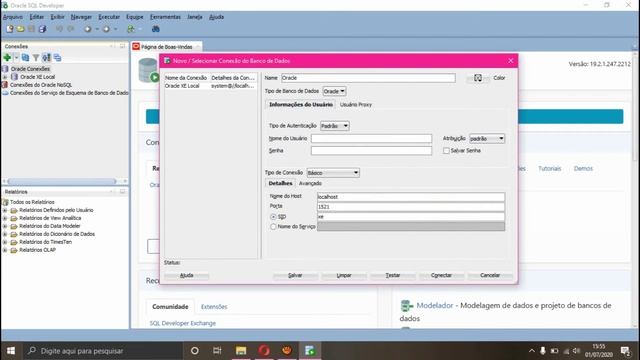This screenshot has width=640, height=360.
Task: Click the Conexões panel horizontal scrollbar
Action: 62,181
